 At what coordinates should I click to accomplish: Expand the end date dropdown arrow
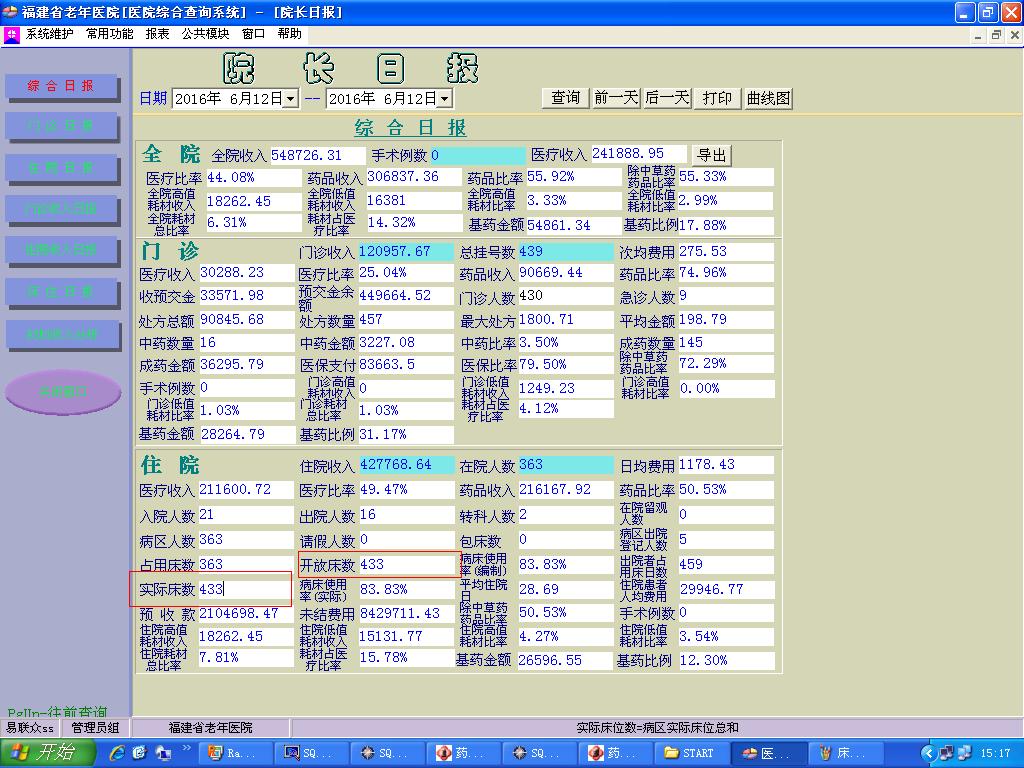tap(445, 99)
